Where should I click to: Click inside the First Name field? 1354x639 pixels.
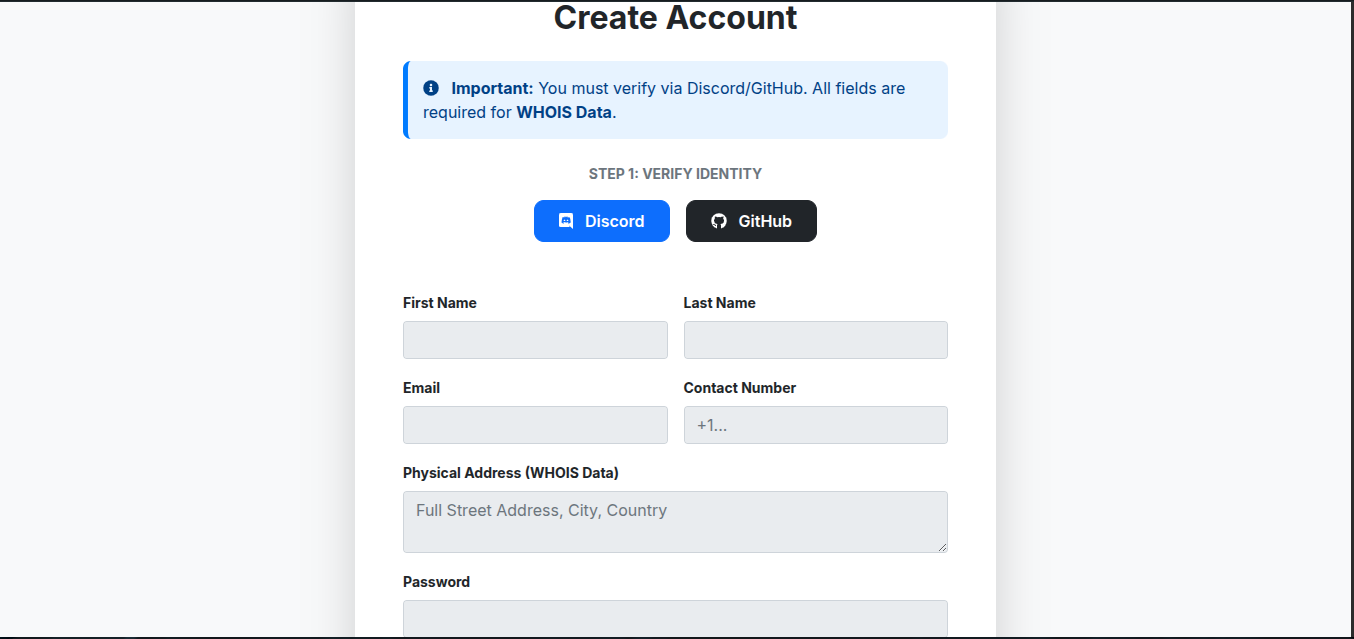[x=535, y=340]
